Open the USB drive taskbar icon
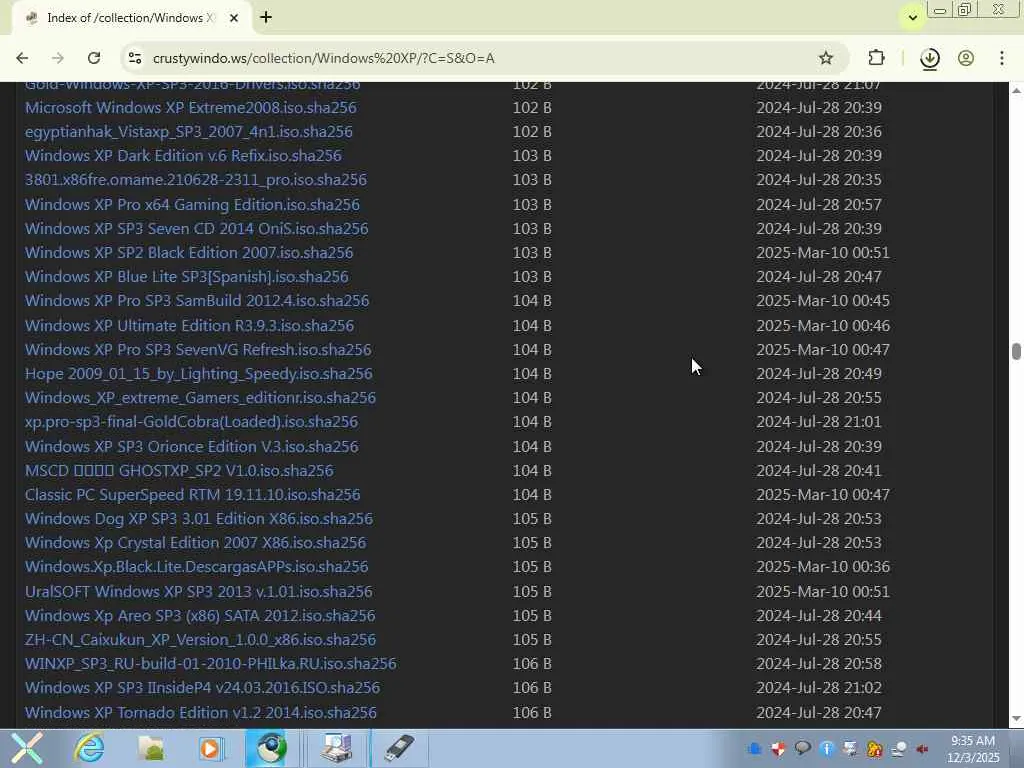This screenshot has height=768, width=1024. [398, 748]
